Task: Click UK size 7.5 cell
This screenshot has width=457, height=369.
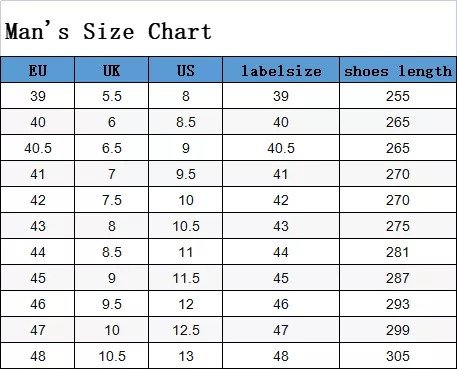Action: point(112,200)
